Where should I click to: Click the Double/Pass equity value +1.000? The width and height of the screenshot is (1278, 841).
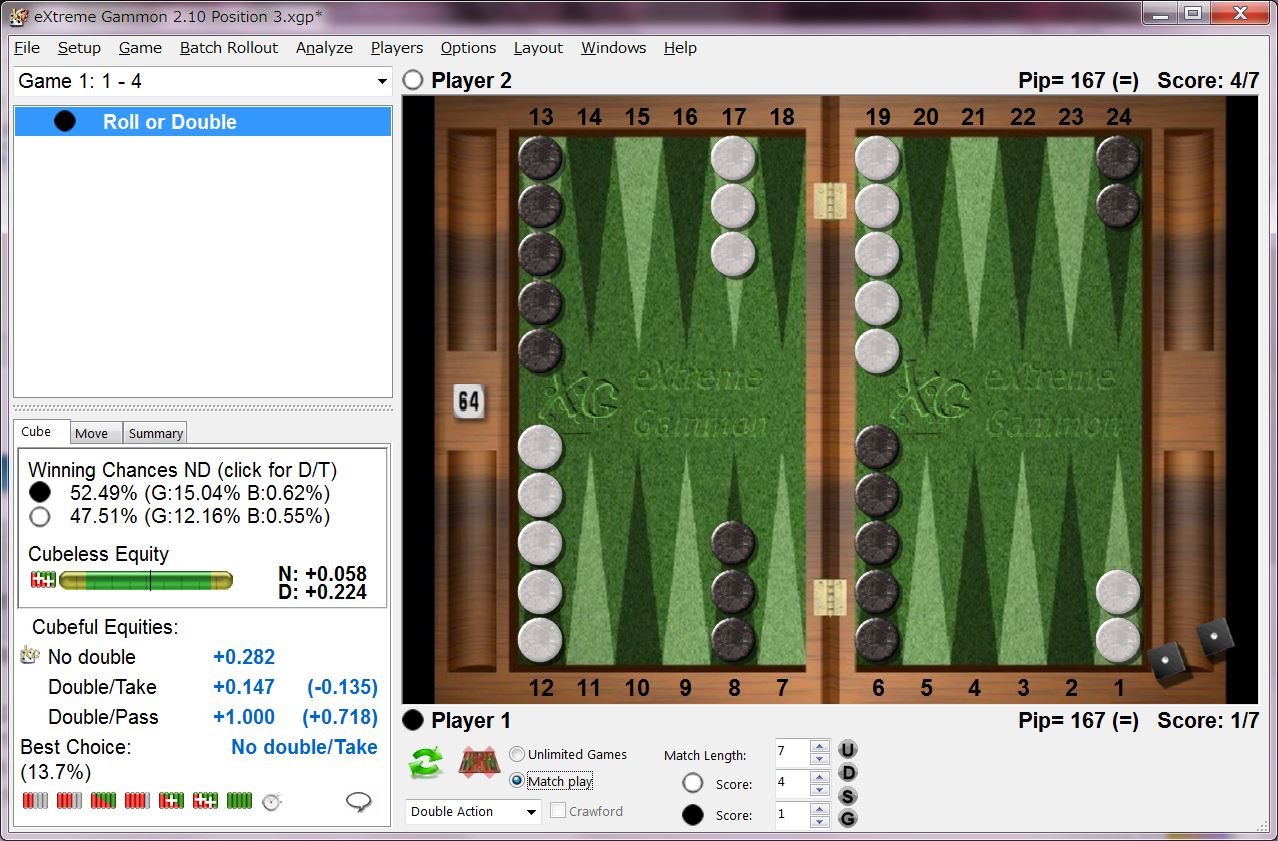244,717
